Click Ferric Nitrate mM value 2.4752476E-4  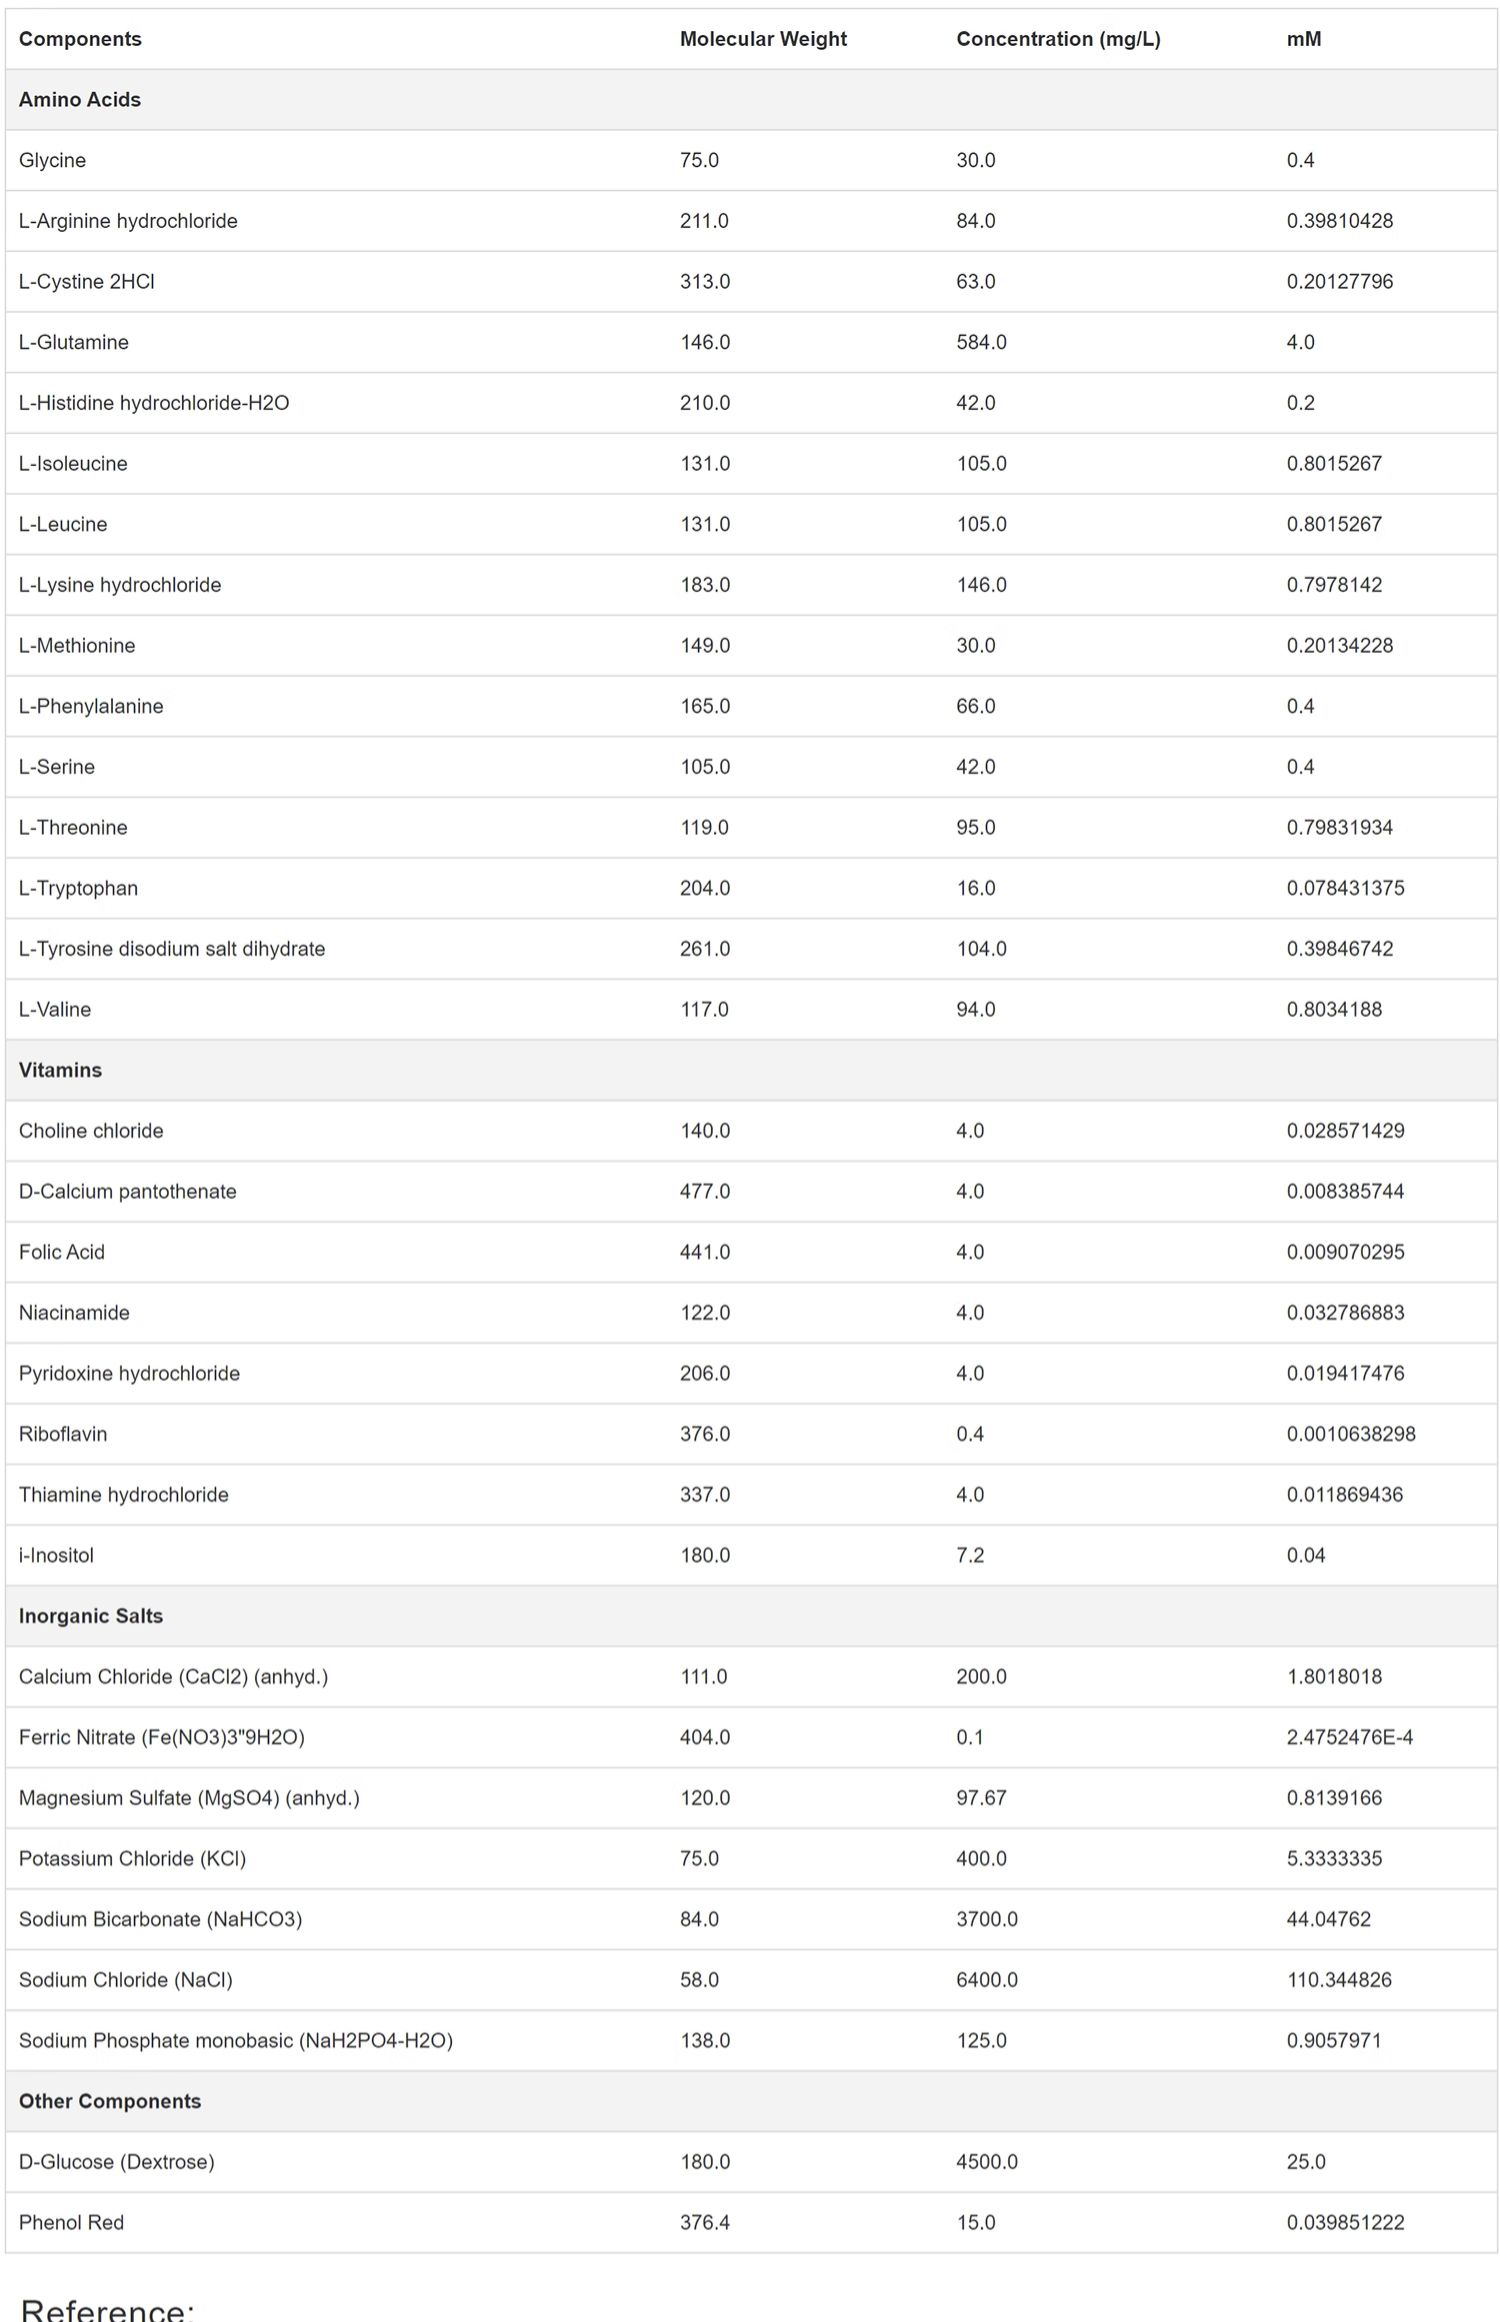click(1350, 1737)
